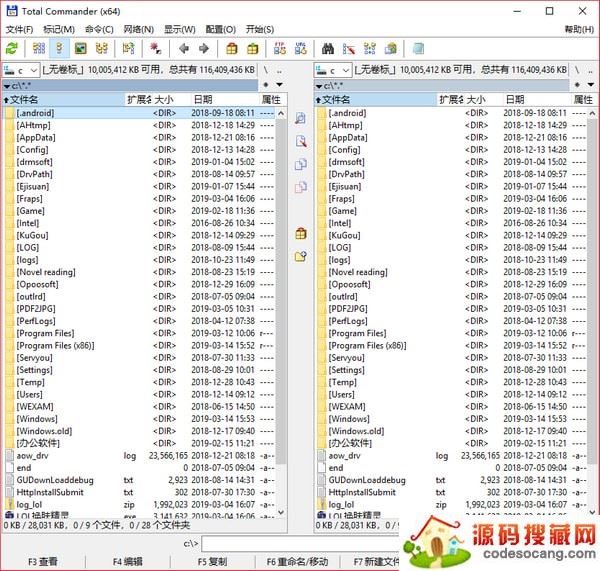This screenshot has width=600, height=571.
Task: Open the left panel drive C dropdown
Action: [21, 70]
